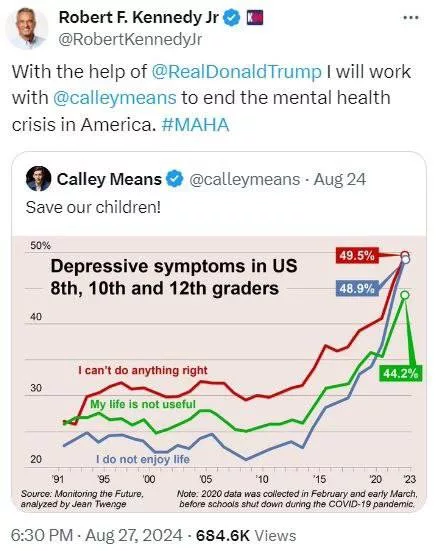The height and width of the screenshot is (551, 440).
Task: Click the blue 48.9% data label
Action: [357, 289]
